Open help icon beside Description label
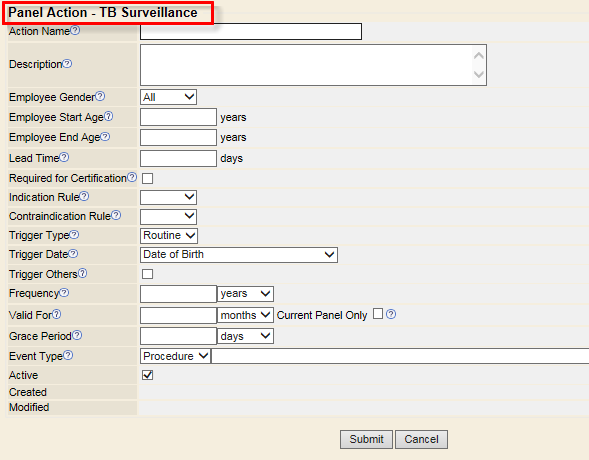This screenshot has height=460, width=589. click(x=67, y=63)
